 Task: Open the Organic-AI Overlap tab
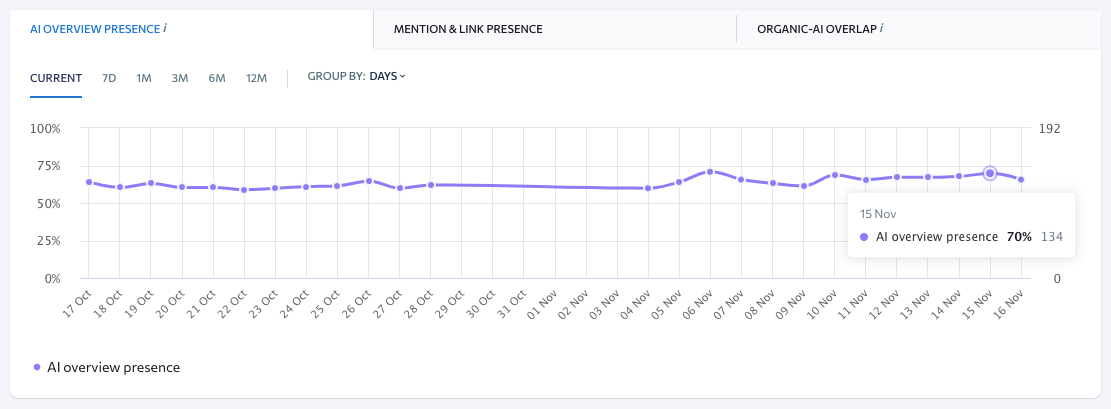815,30
